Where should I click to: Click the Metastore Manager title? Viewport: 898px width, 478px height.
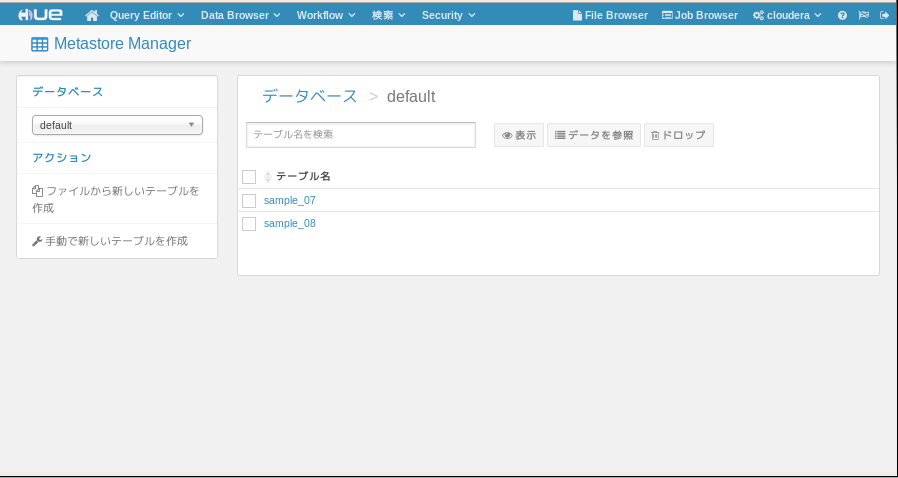click(123, 44)
